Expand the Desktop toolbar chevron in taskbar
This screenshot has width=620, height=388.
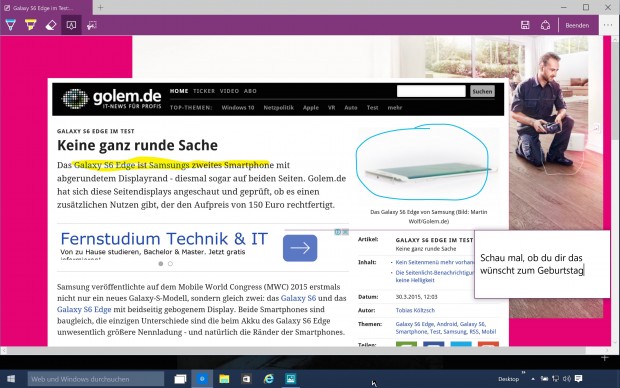[x=524, y=373]
